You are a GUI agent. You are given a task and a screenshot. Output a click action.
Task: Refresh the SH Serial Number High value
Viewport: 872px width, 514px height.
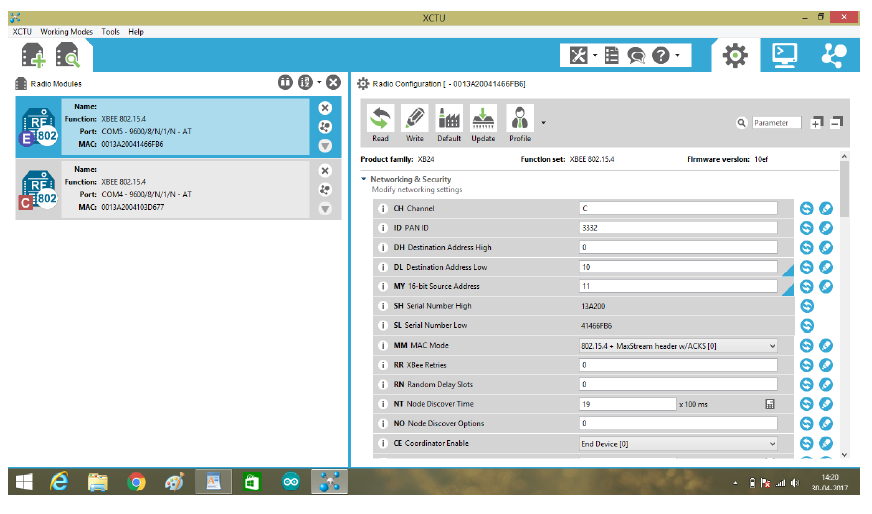(x=806, y=306)
